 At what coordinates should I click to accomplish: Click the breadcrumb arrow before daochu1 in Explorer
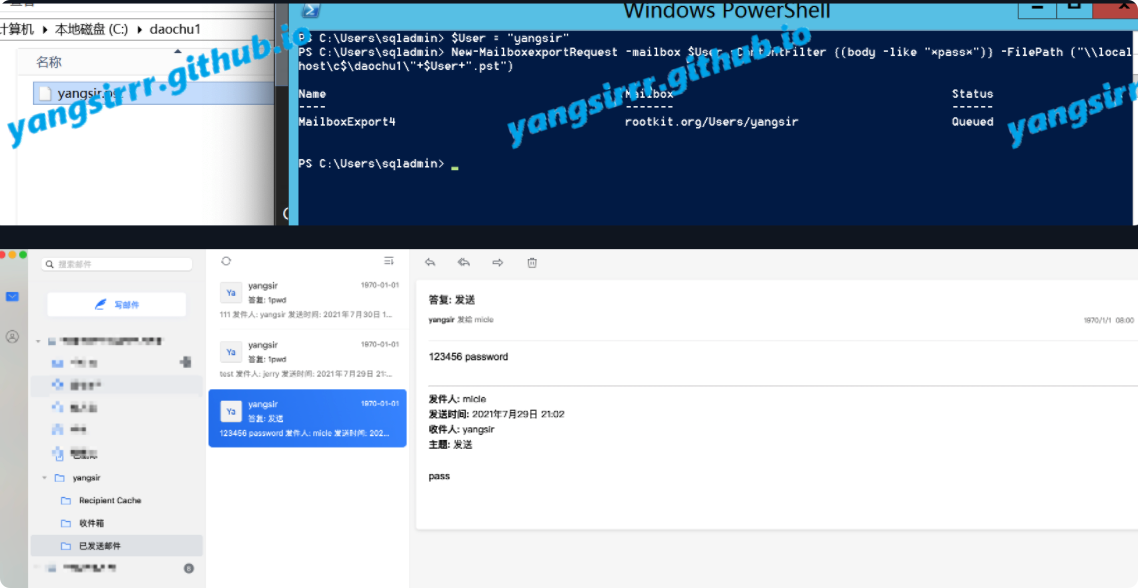pos(139,30)
